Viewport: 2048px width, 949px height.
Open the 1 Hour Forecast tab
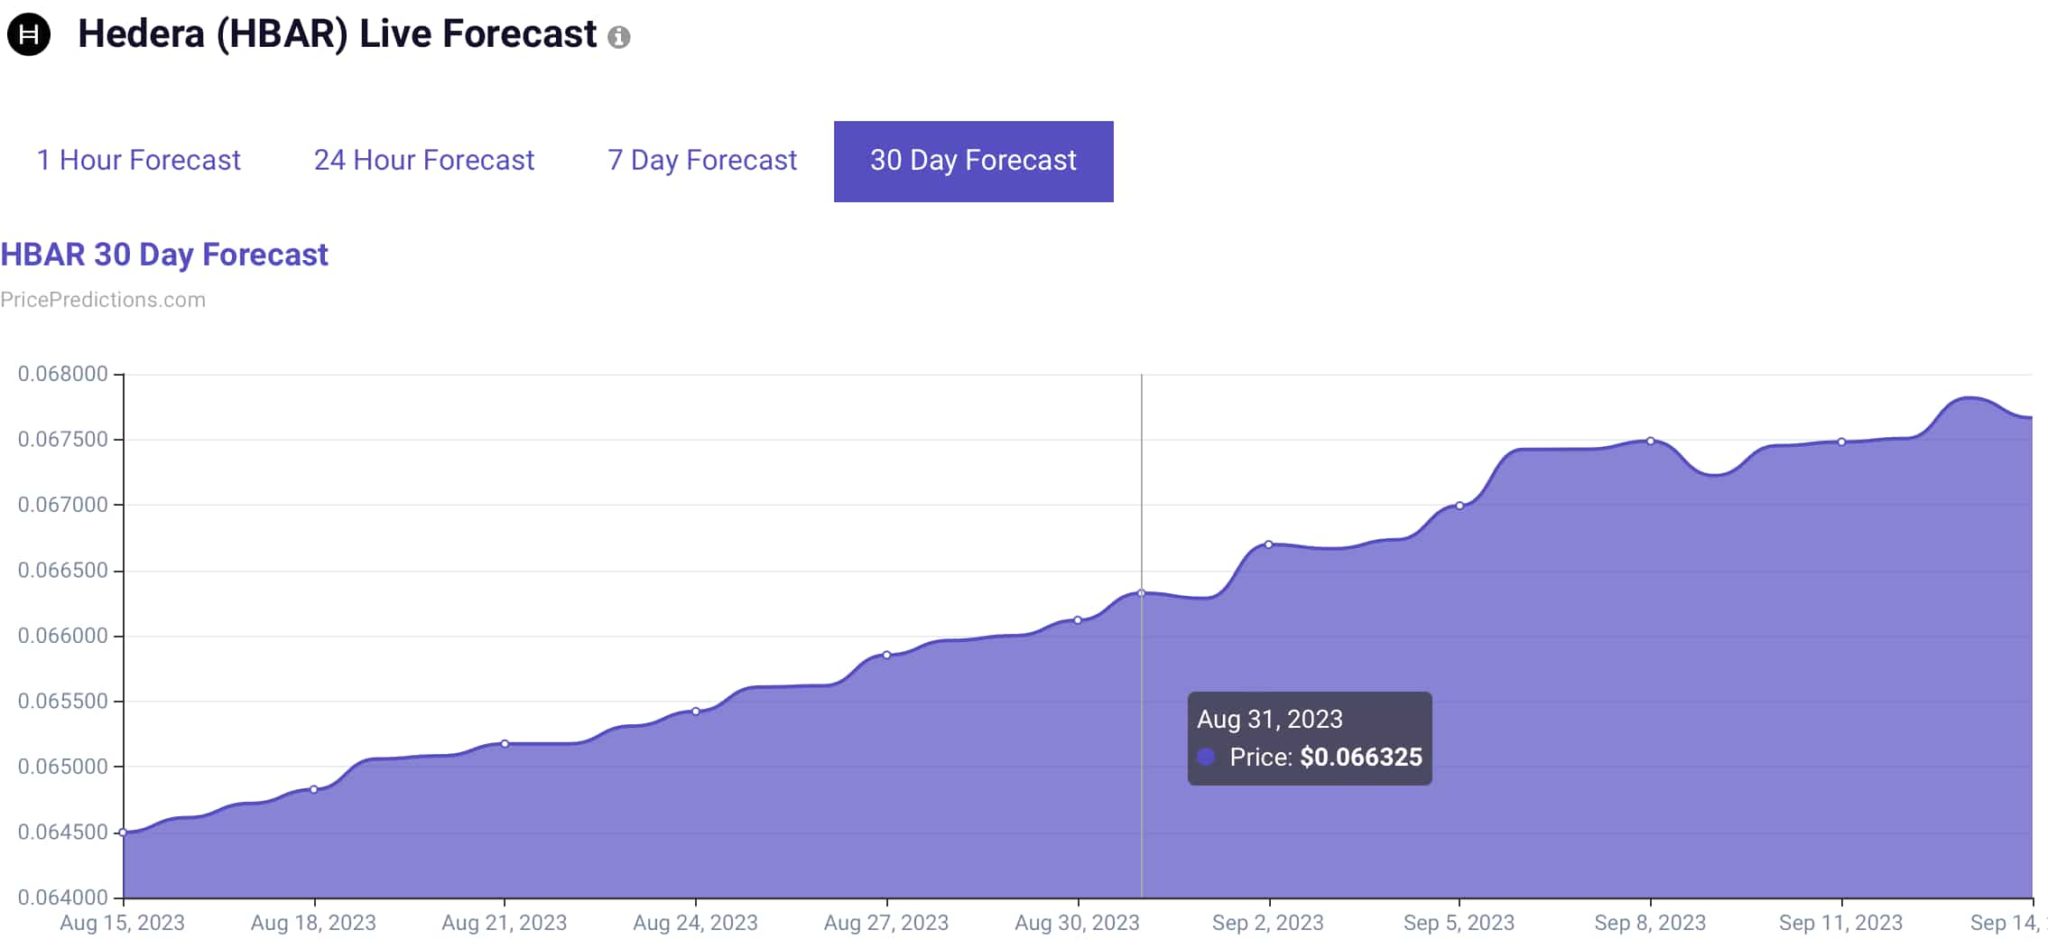coord(139,160)
